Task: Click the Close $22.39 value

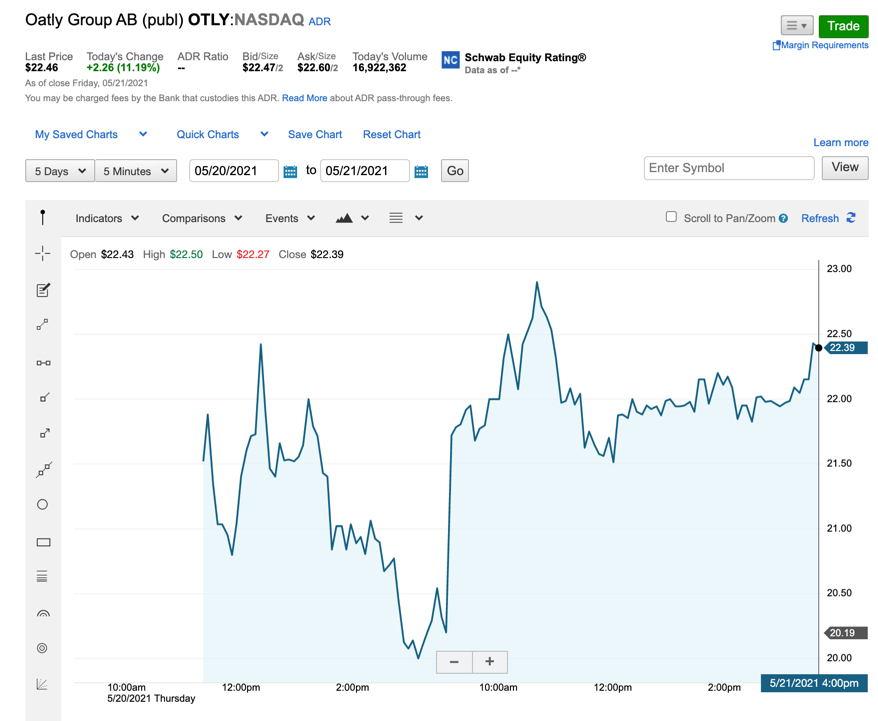Action: (327, 255)
